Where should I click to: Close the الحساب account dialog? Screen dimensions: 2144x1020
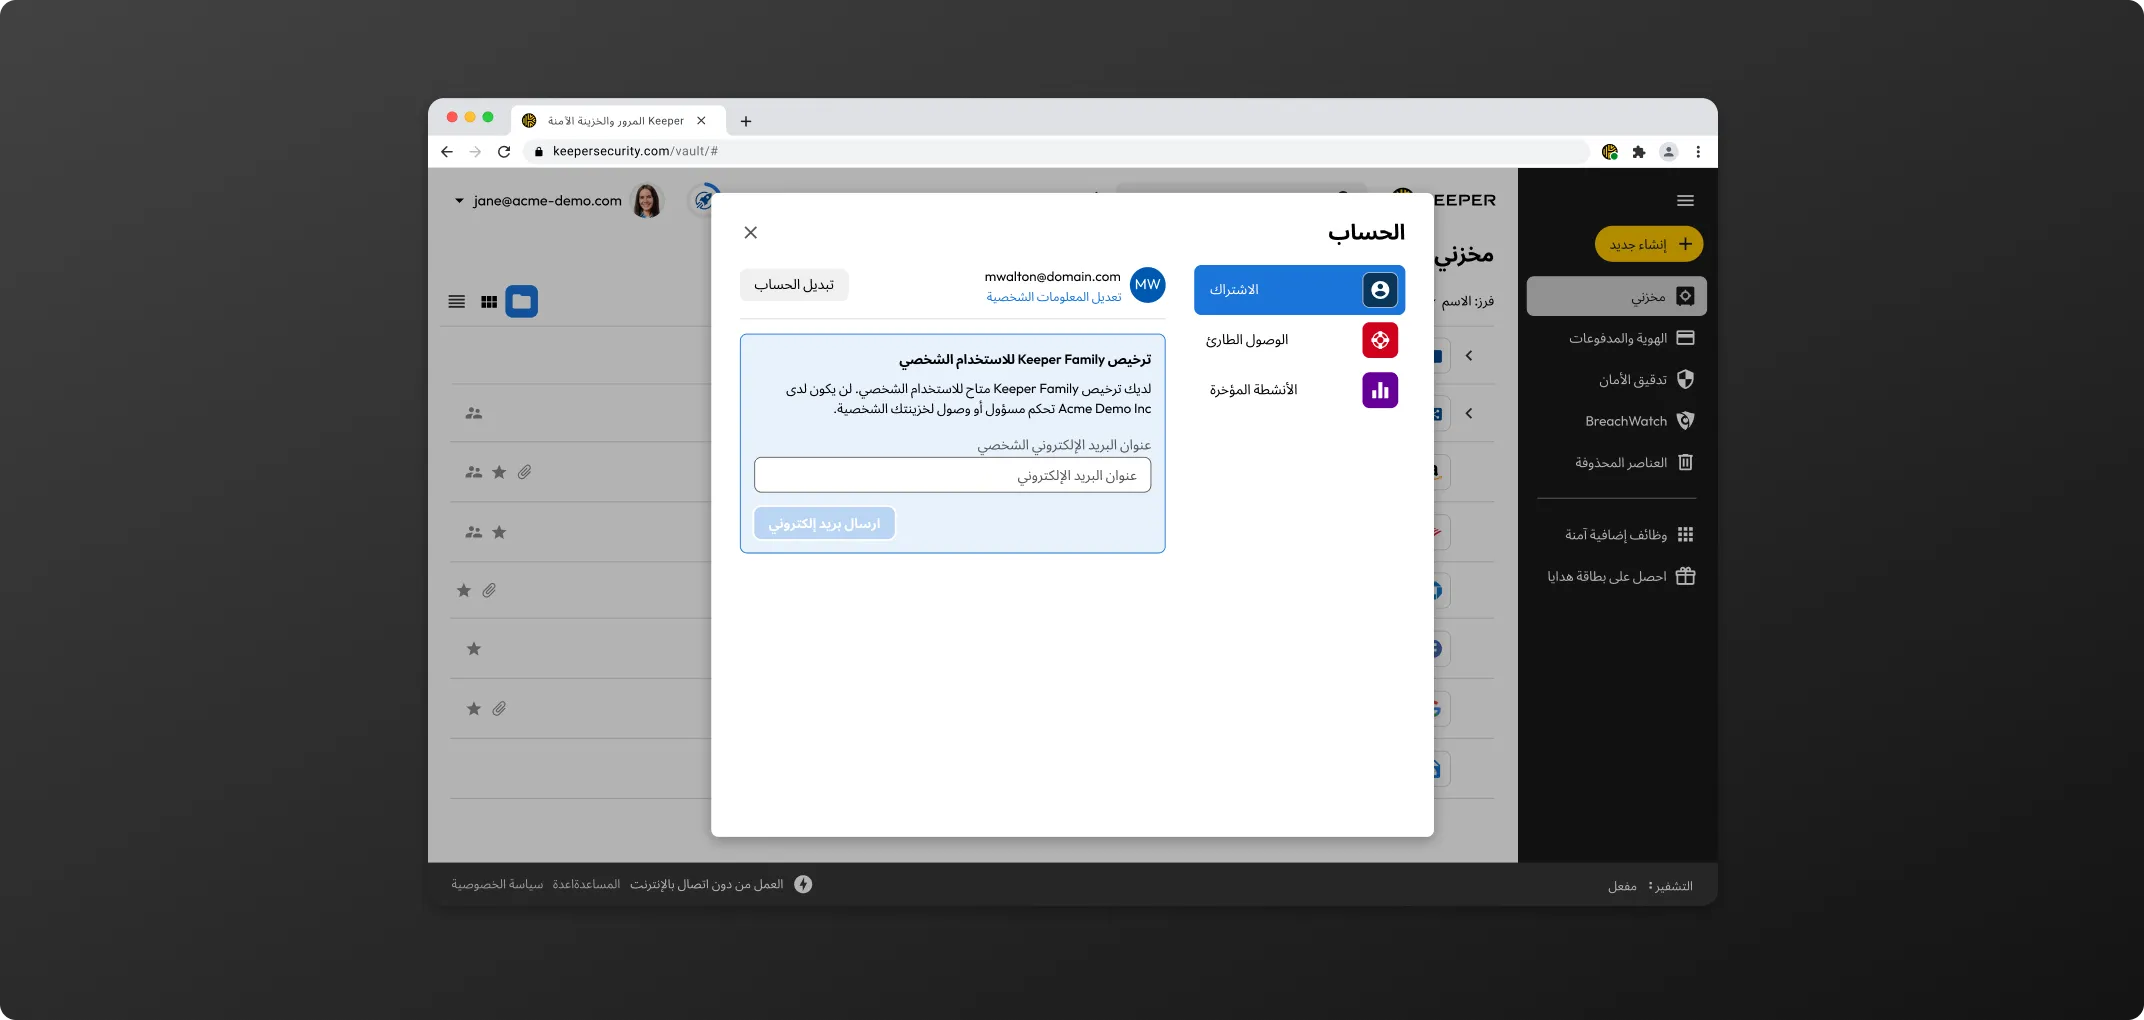[x=750, y=233]
